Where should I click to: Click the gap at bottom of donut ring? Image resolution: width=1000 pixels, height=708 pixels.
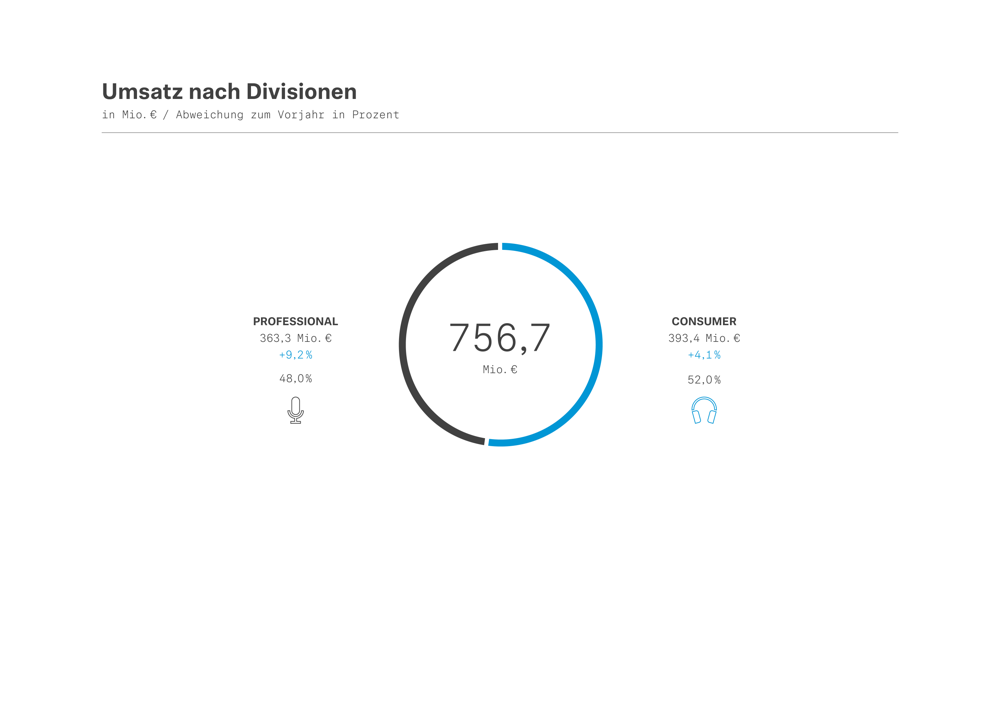(487, 441)
